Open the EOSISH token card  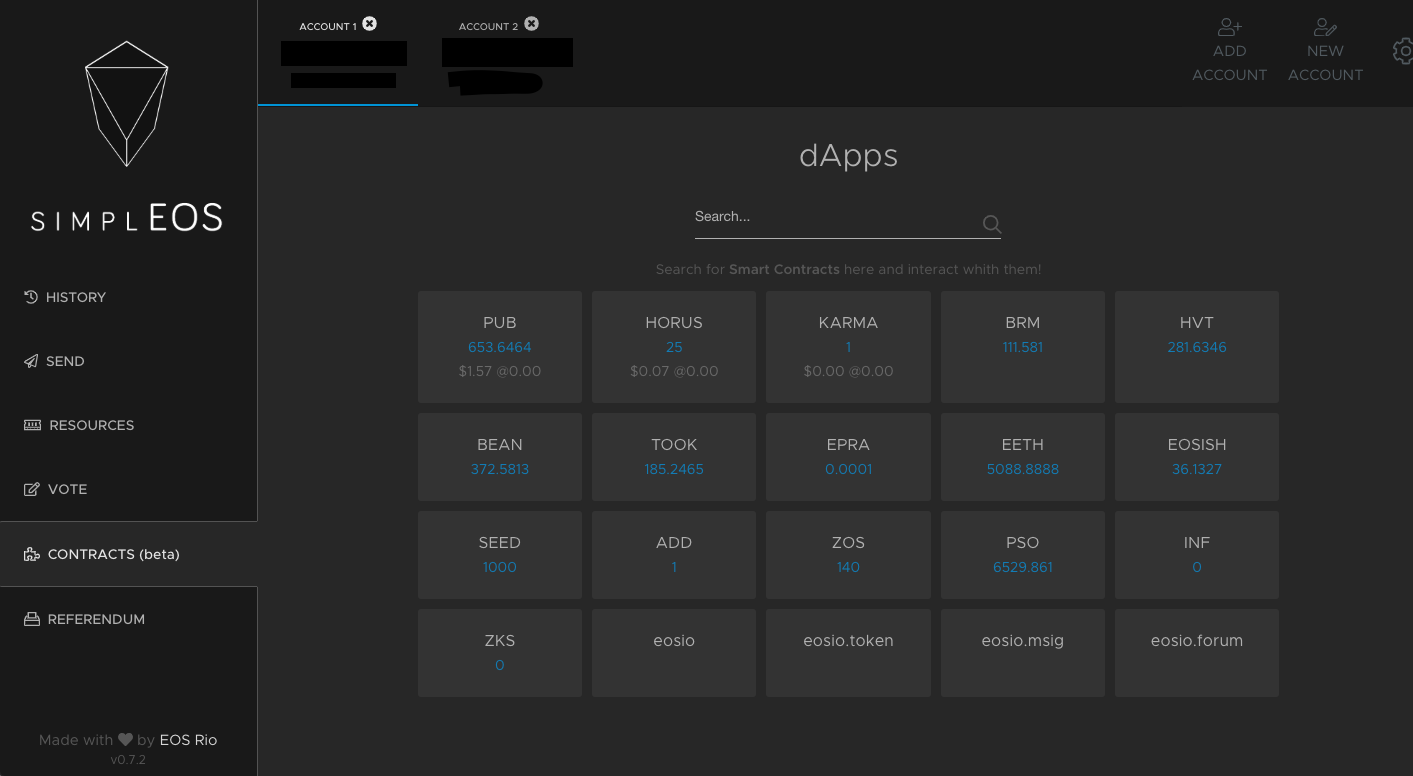[x=1197, y=457]
